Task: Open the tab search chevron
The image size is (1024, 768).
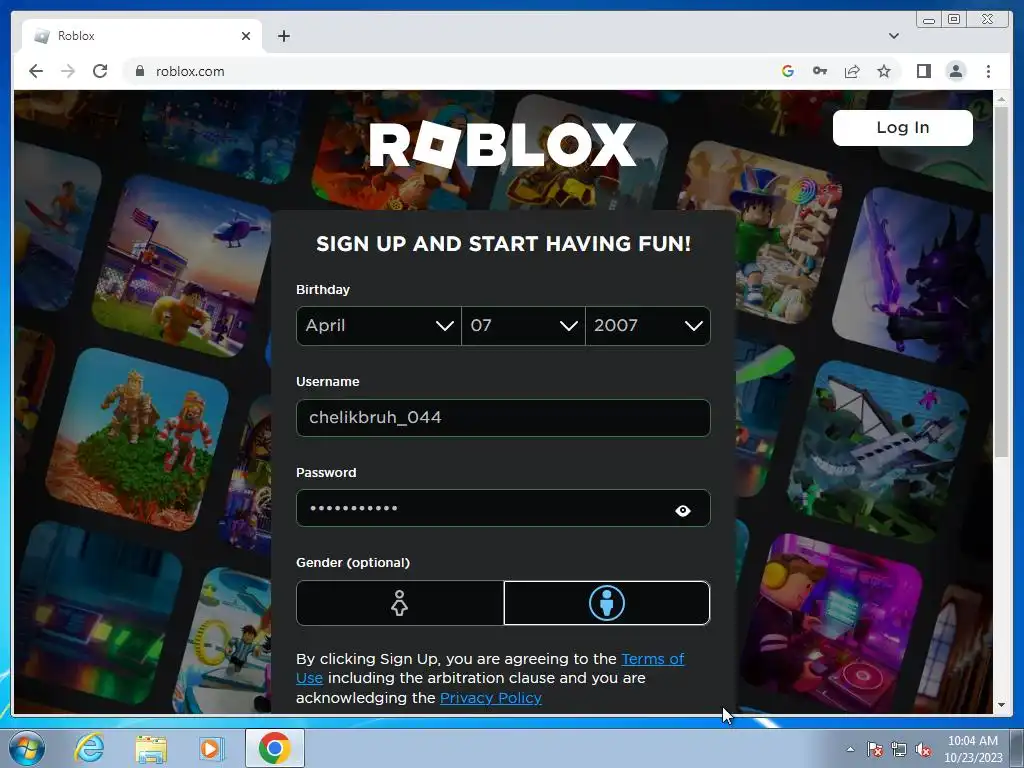Action: pos(893,36)
